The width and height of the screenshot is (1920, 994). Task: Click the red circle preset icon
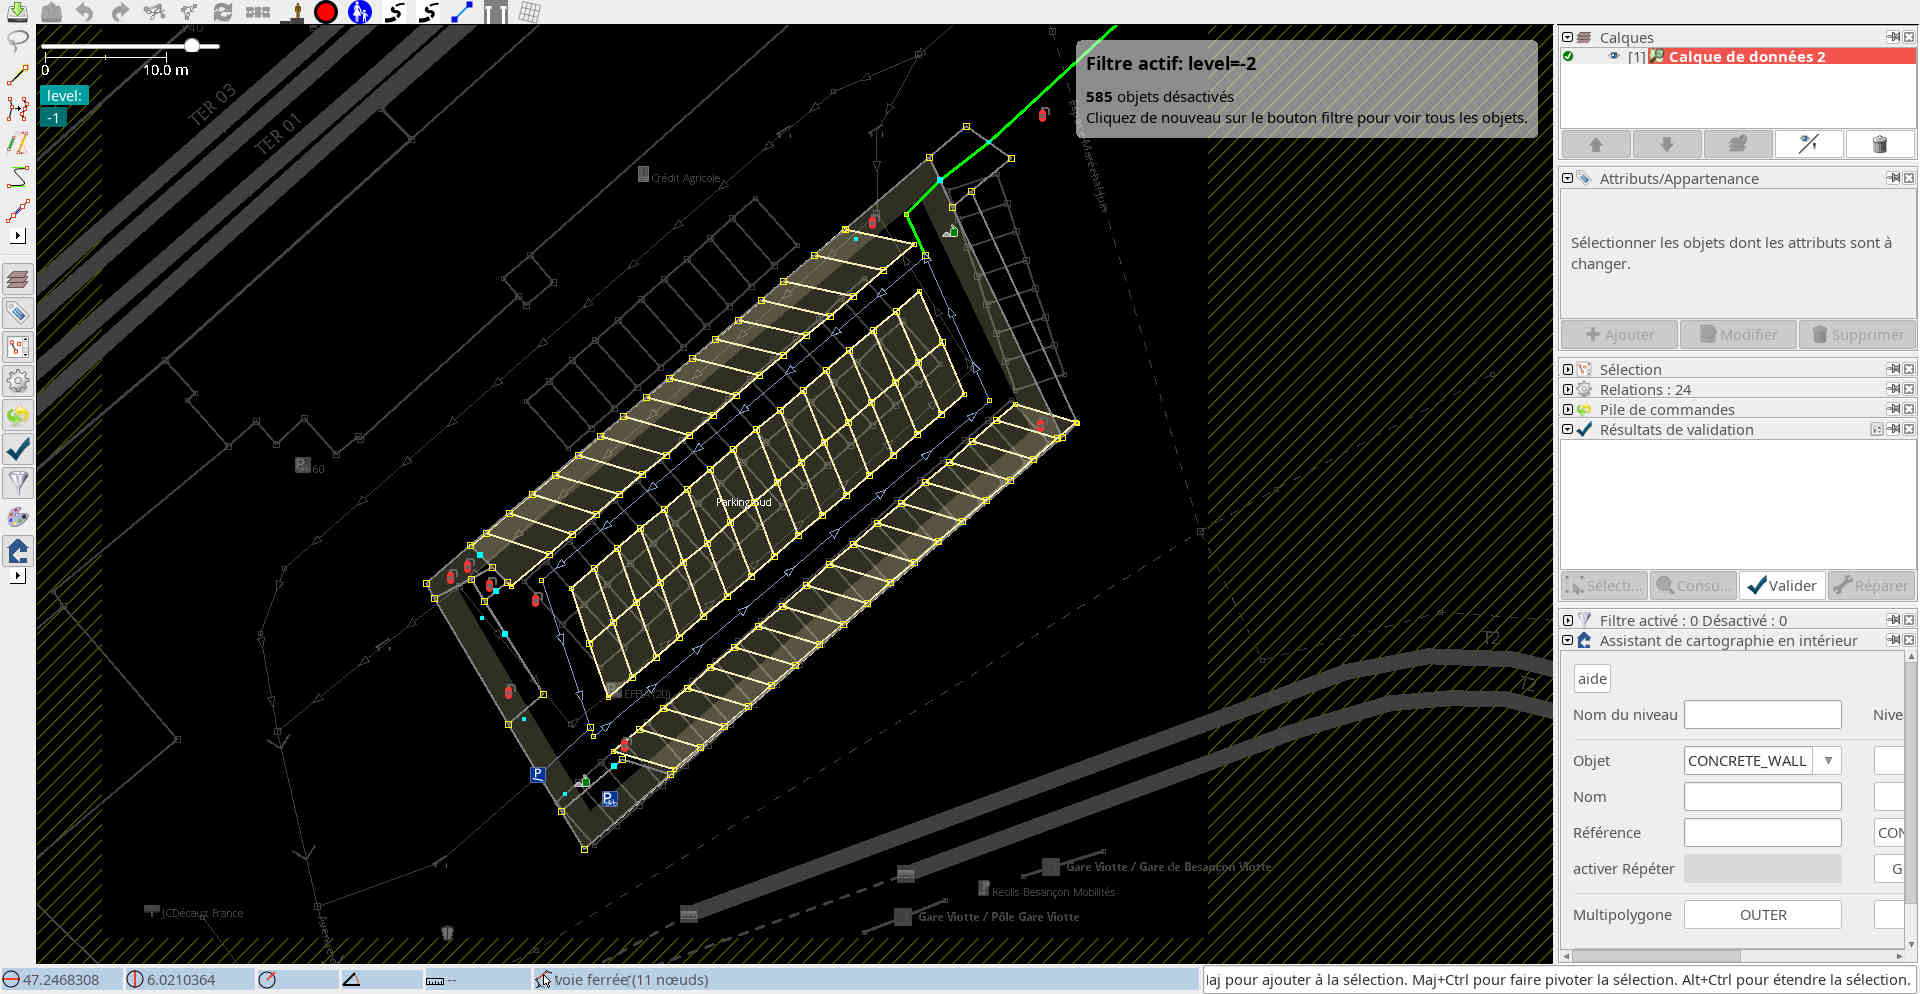pyautogui.click(x=326, y=12)
